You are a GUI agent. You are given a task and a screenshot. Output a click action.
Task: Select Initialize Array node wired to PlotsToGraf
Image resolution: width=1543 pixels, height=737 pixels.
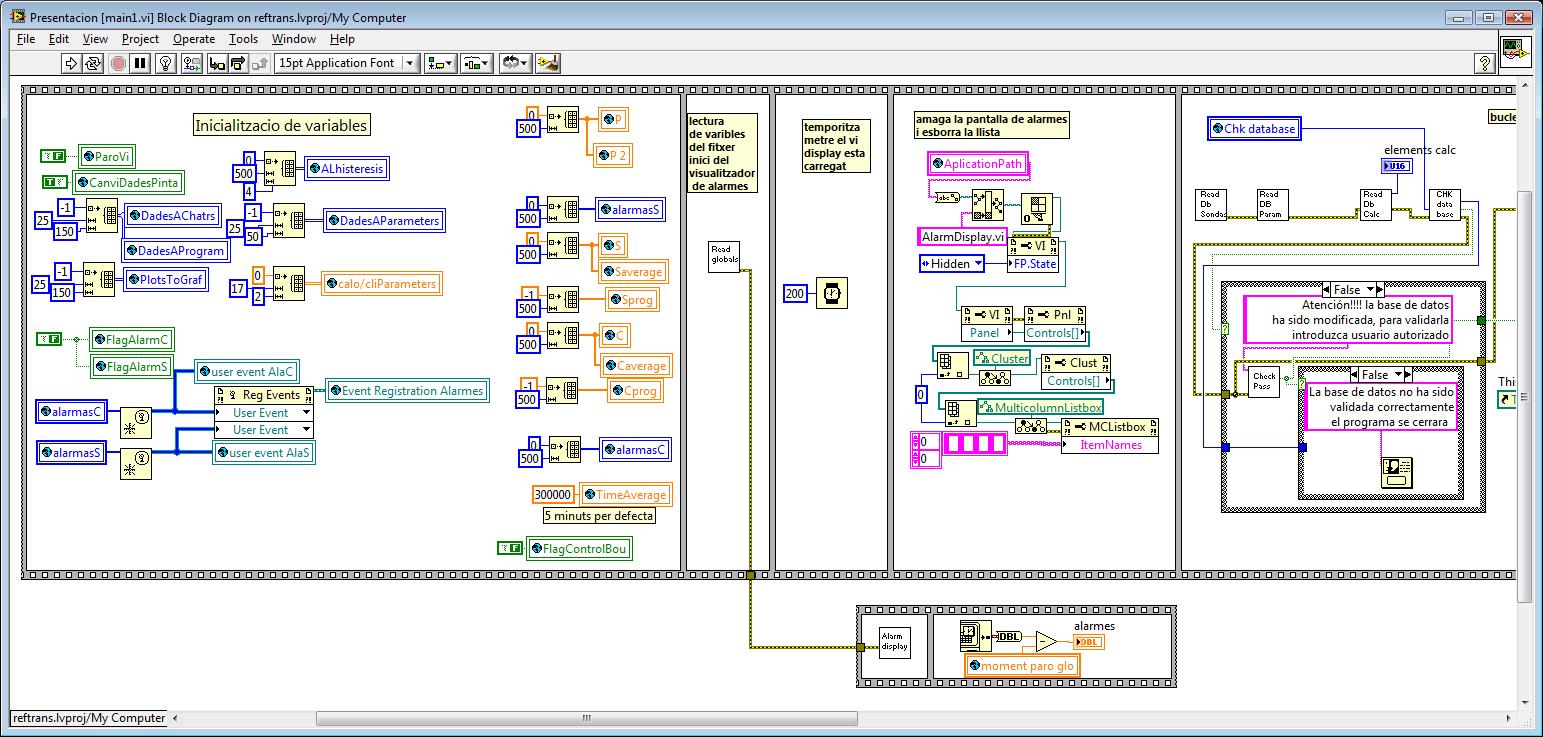pos(99,279)
